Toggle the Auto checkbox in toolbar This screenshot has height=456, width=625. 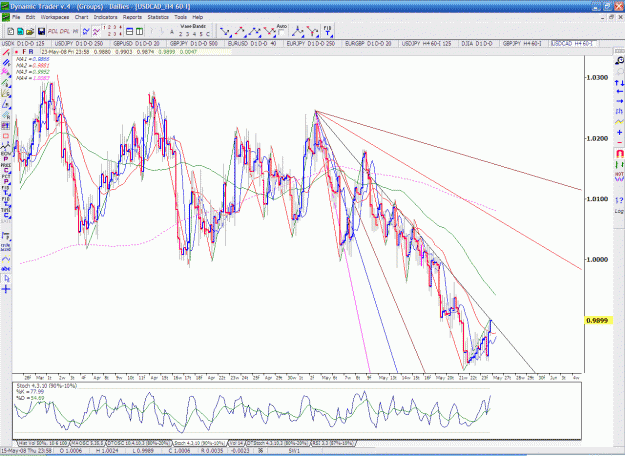tap(281, 33)
